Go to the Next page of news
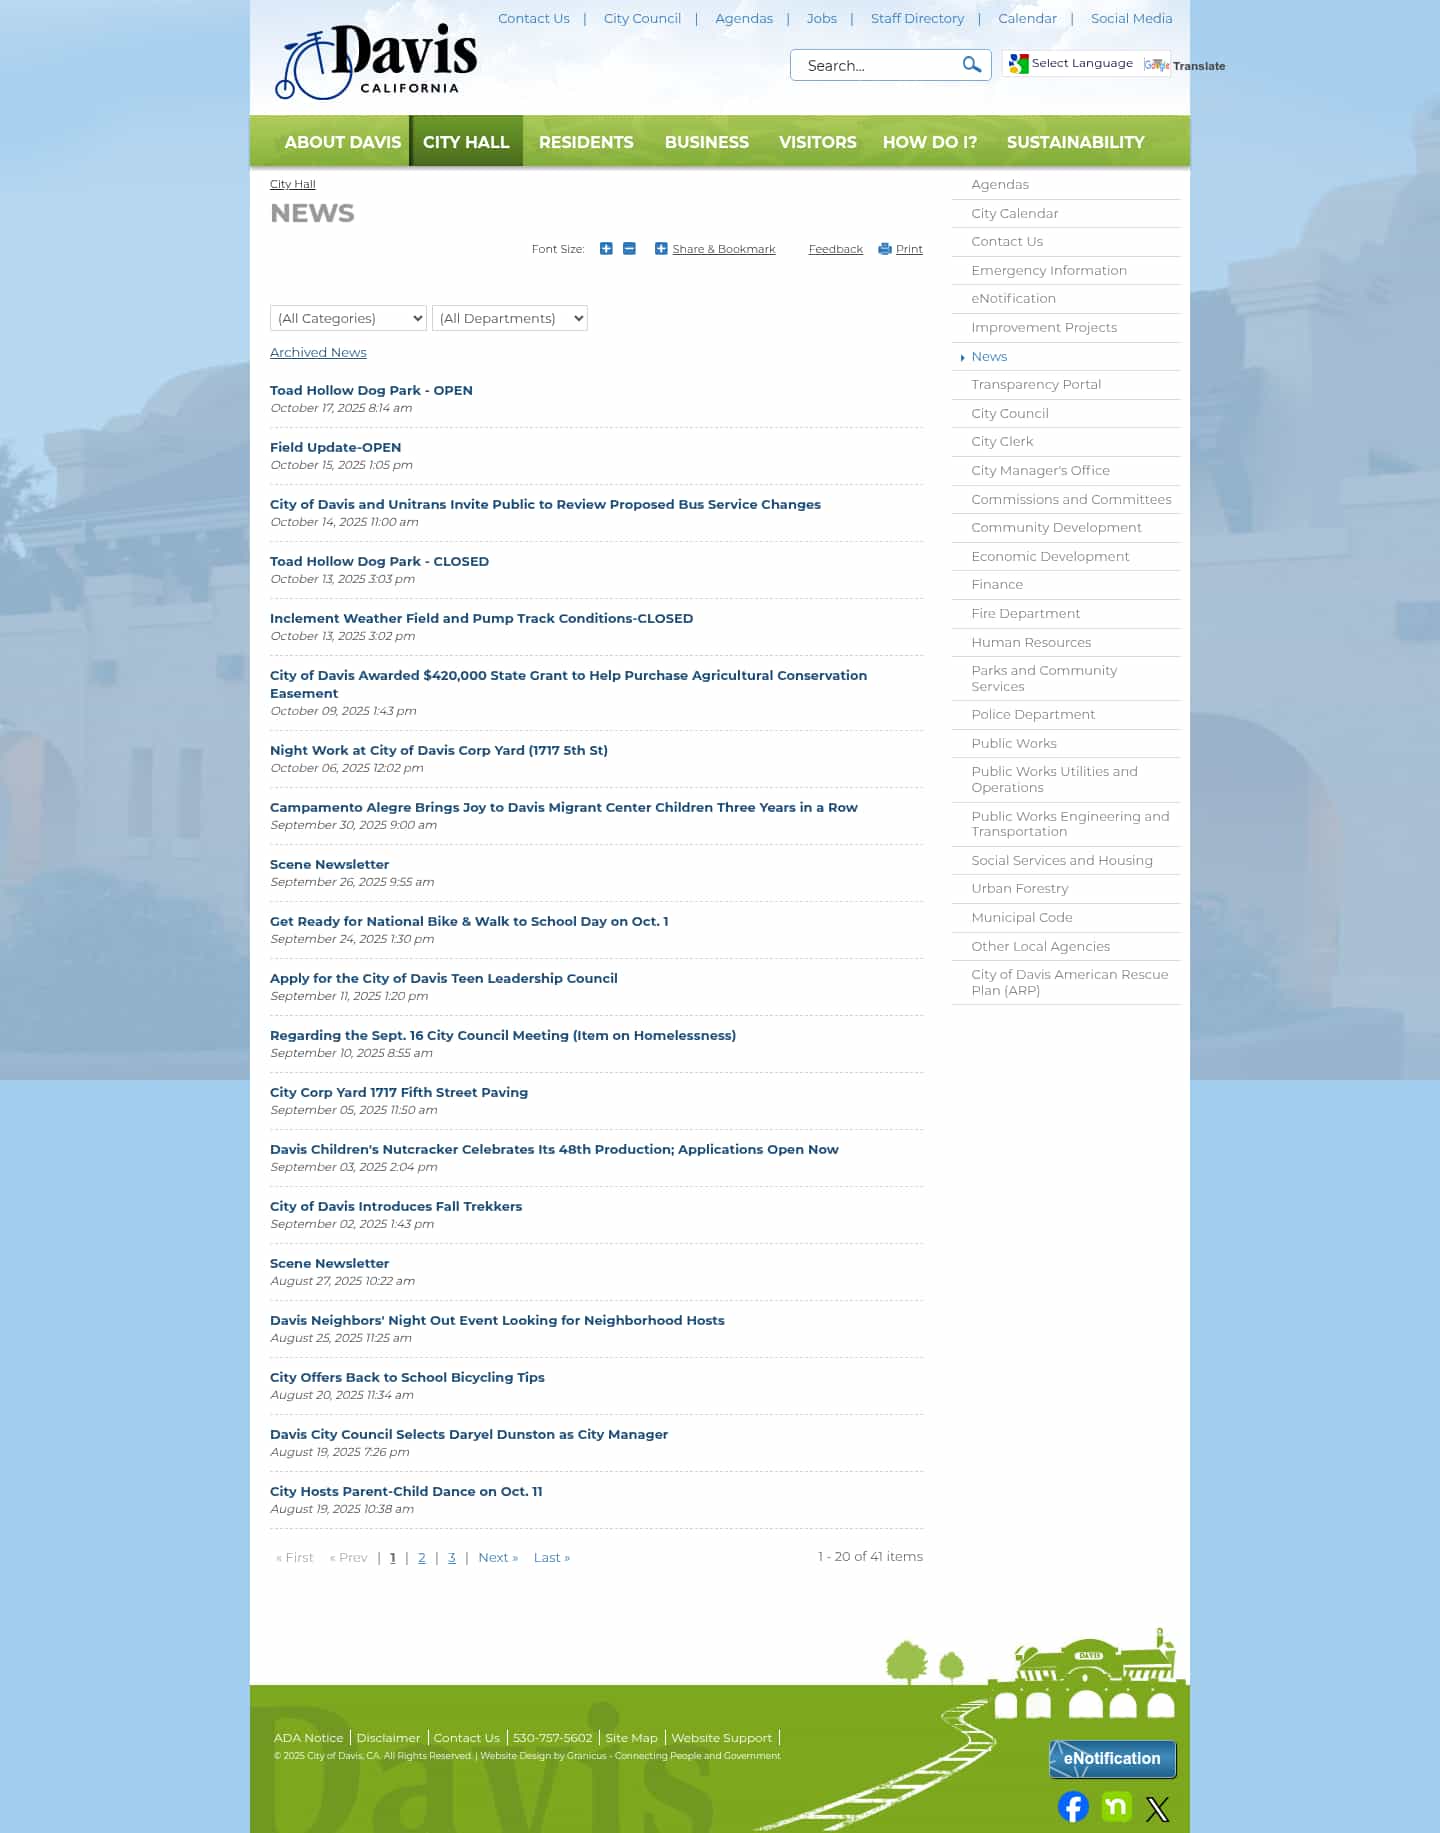The width and height of the screenshot is (1440, 1833). (498, 1558)
